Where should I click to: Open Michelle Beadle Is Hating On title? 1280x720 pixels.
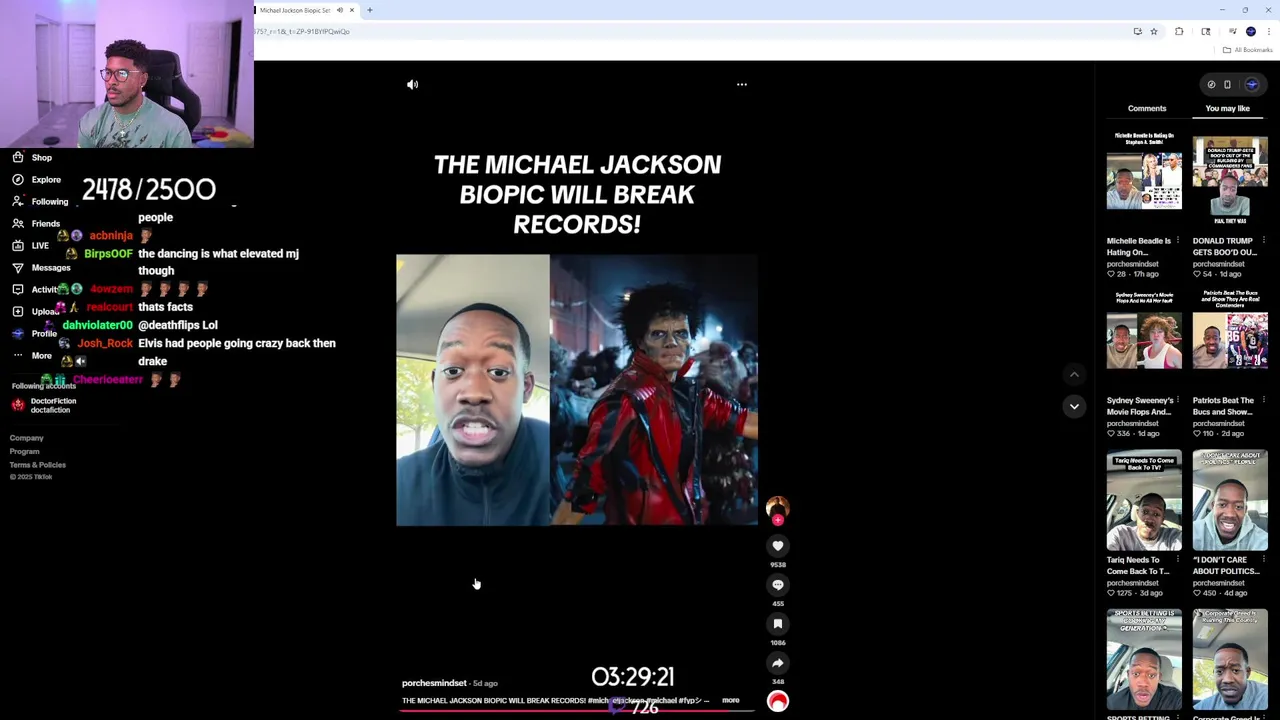pyautogui.click(x=1139, y=247)
